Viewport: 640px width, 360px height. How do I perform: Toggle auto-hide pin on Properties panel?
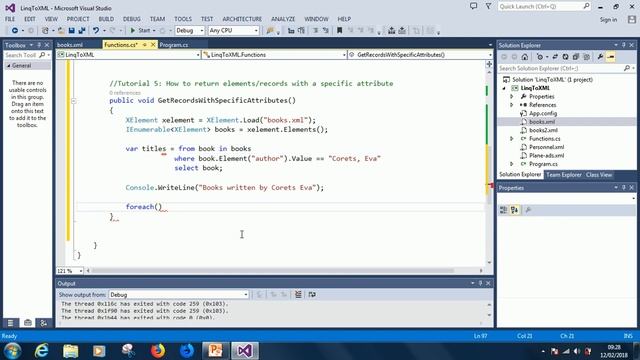pyautogui.click(x=624, y=188)
